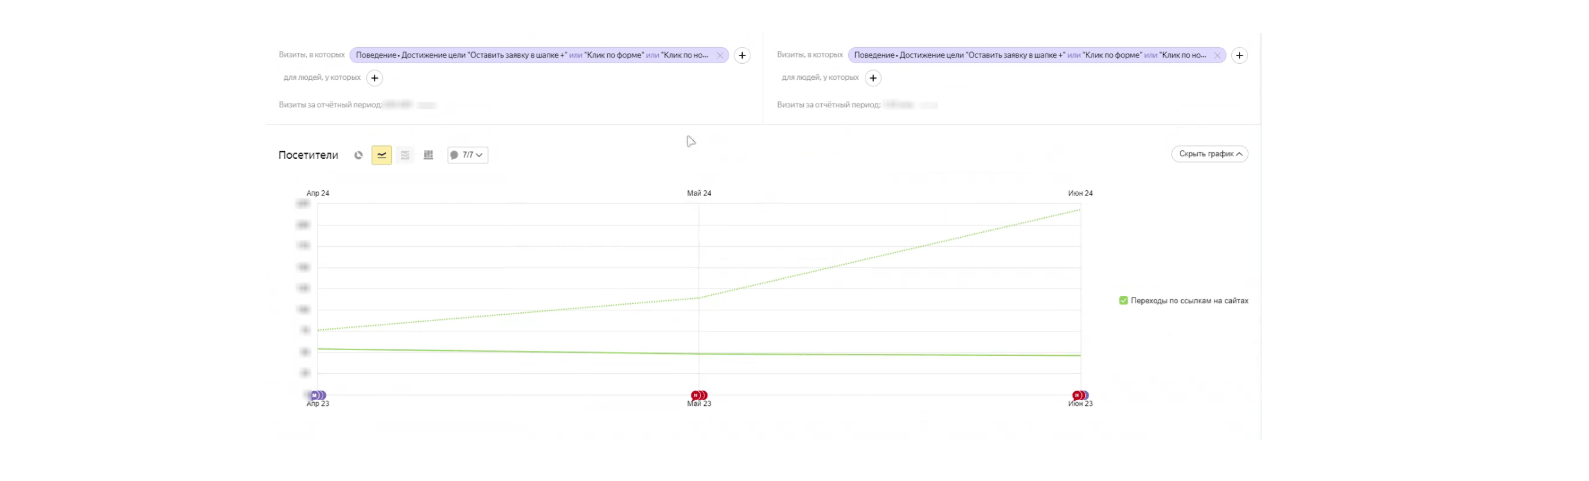
Task: Collapse chart with "Скрыть график"
Action: (1210, 154)
